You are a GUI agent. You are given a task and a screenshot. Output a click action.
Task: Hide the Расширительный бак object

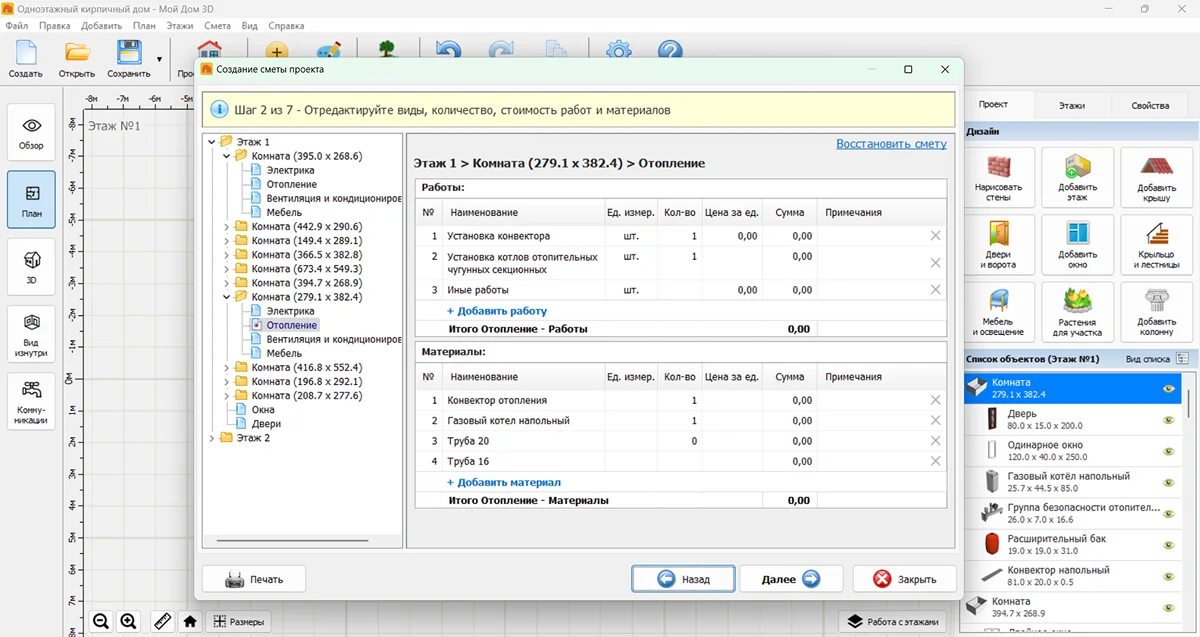[x=1168, y=545]
